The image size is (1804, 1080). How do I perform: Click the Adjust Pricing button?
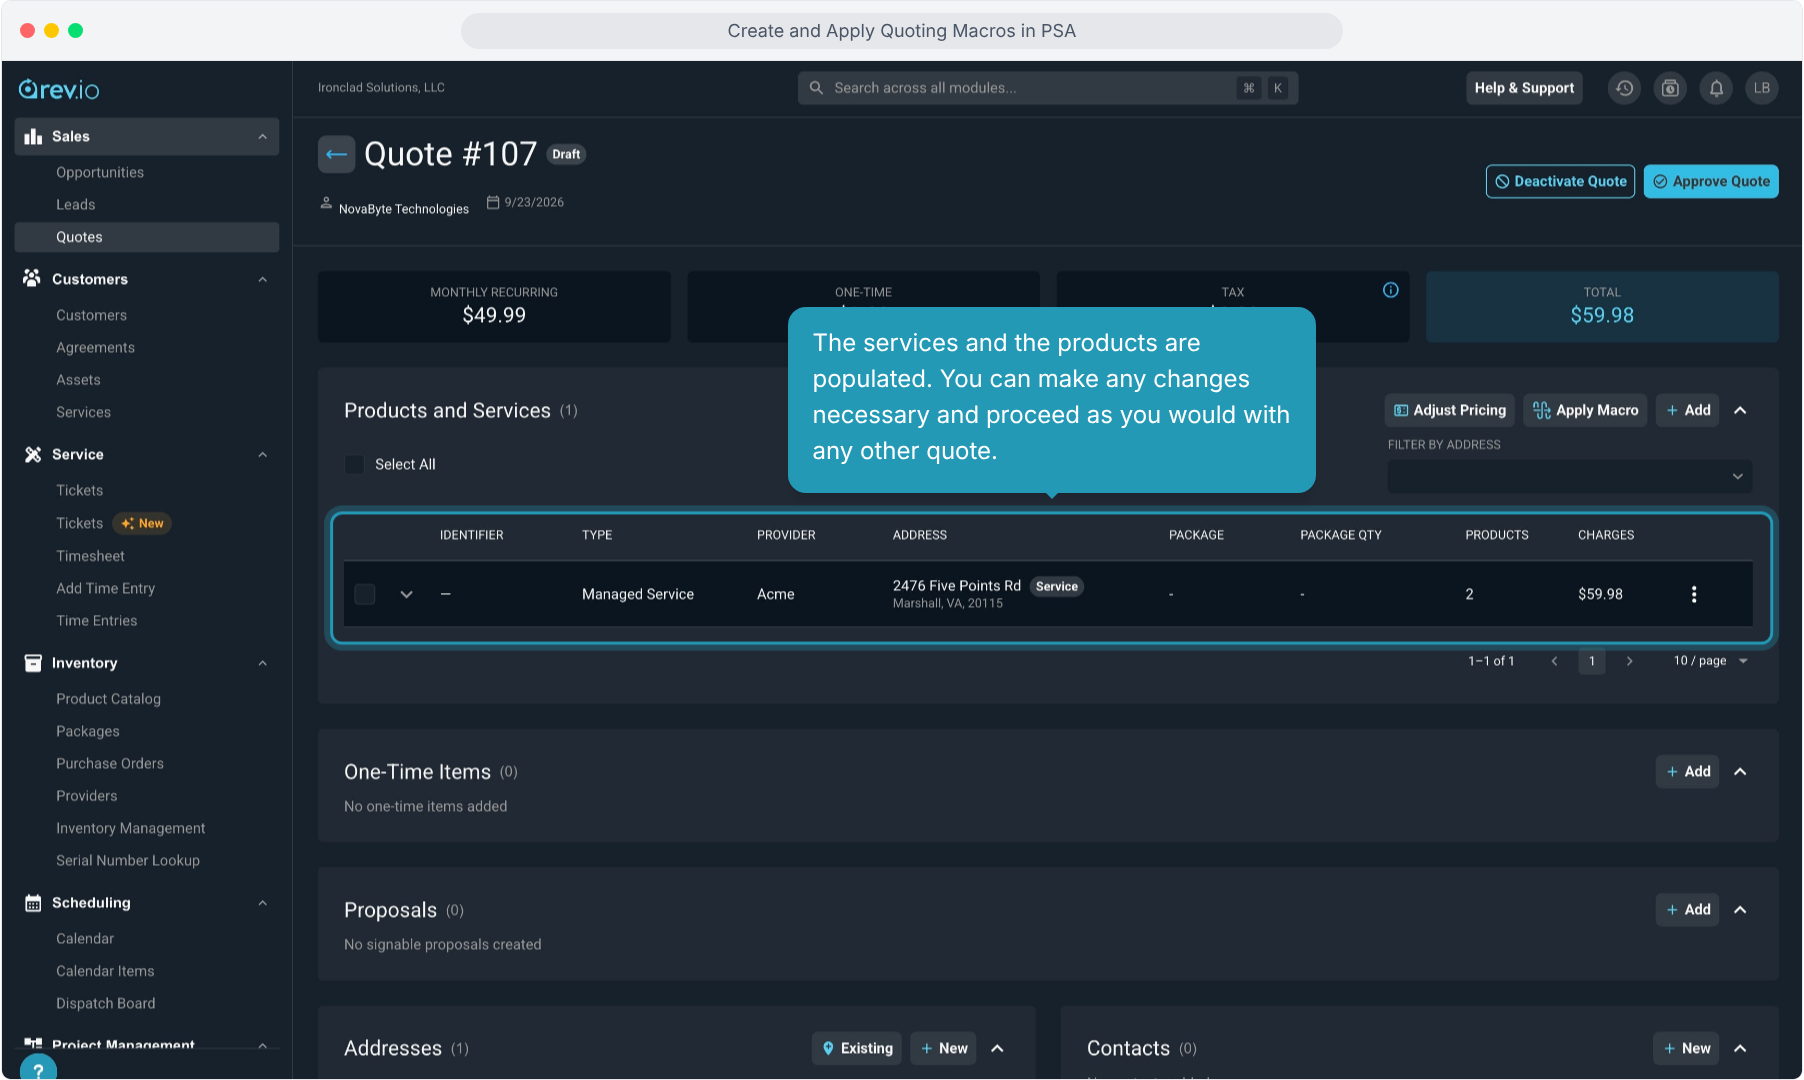coord(1450,410)
